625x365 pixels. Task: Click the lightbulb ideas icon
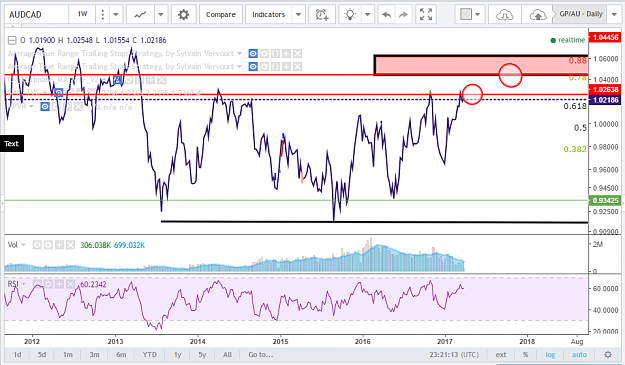350,15
